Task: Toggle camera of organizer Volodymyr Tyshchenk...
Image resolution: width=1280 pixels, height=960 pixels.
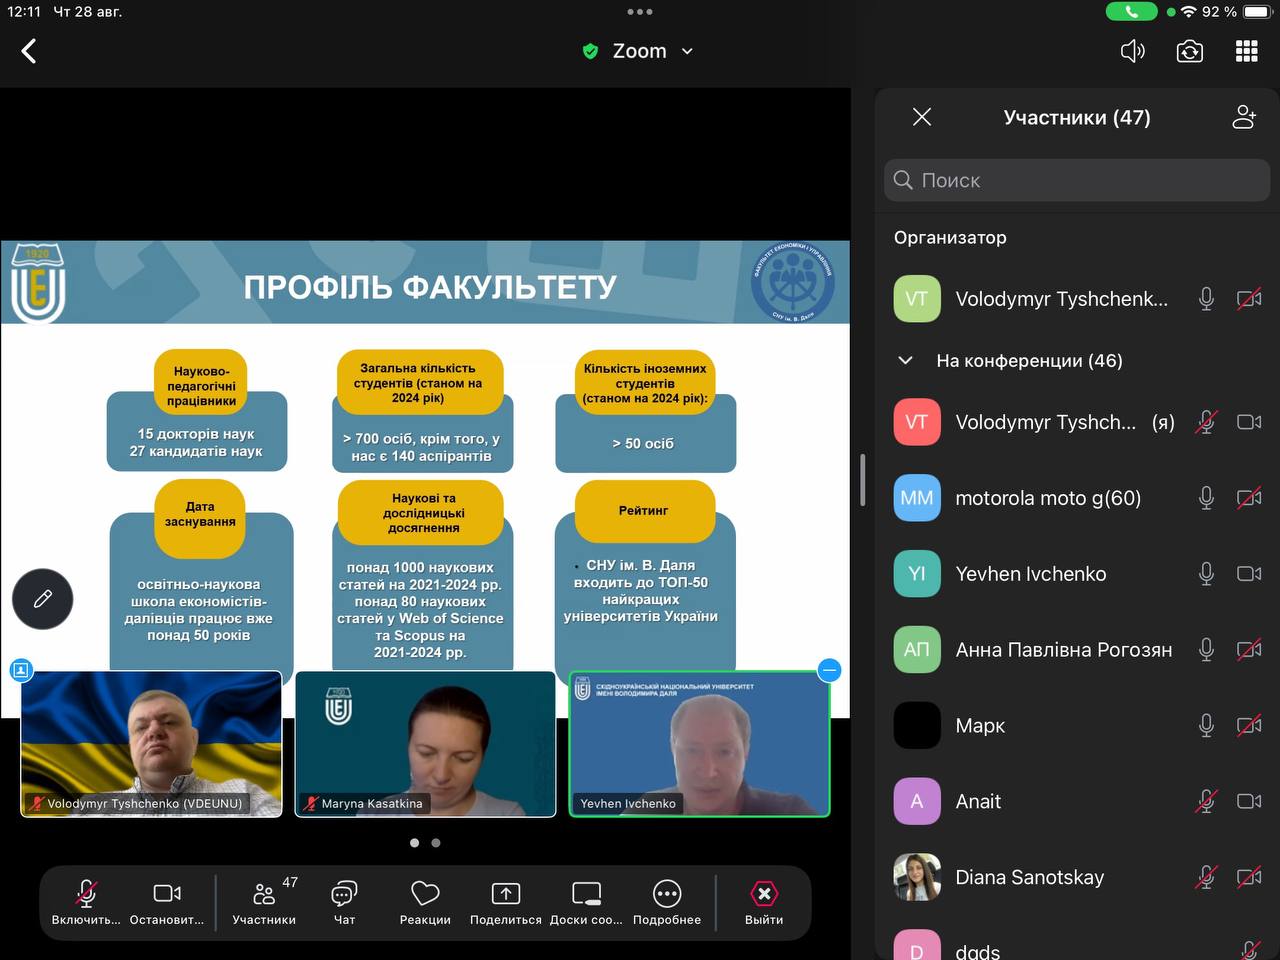Action: 1249,298
